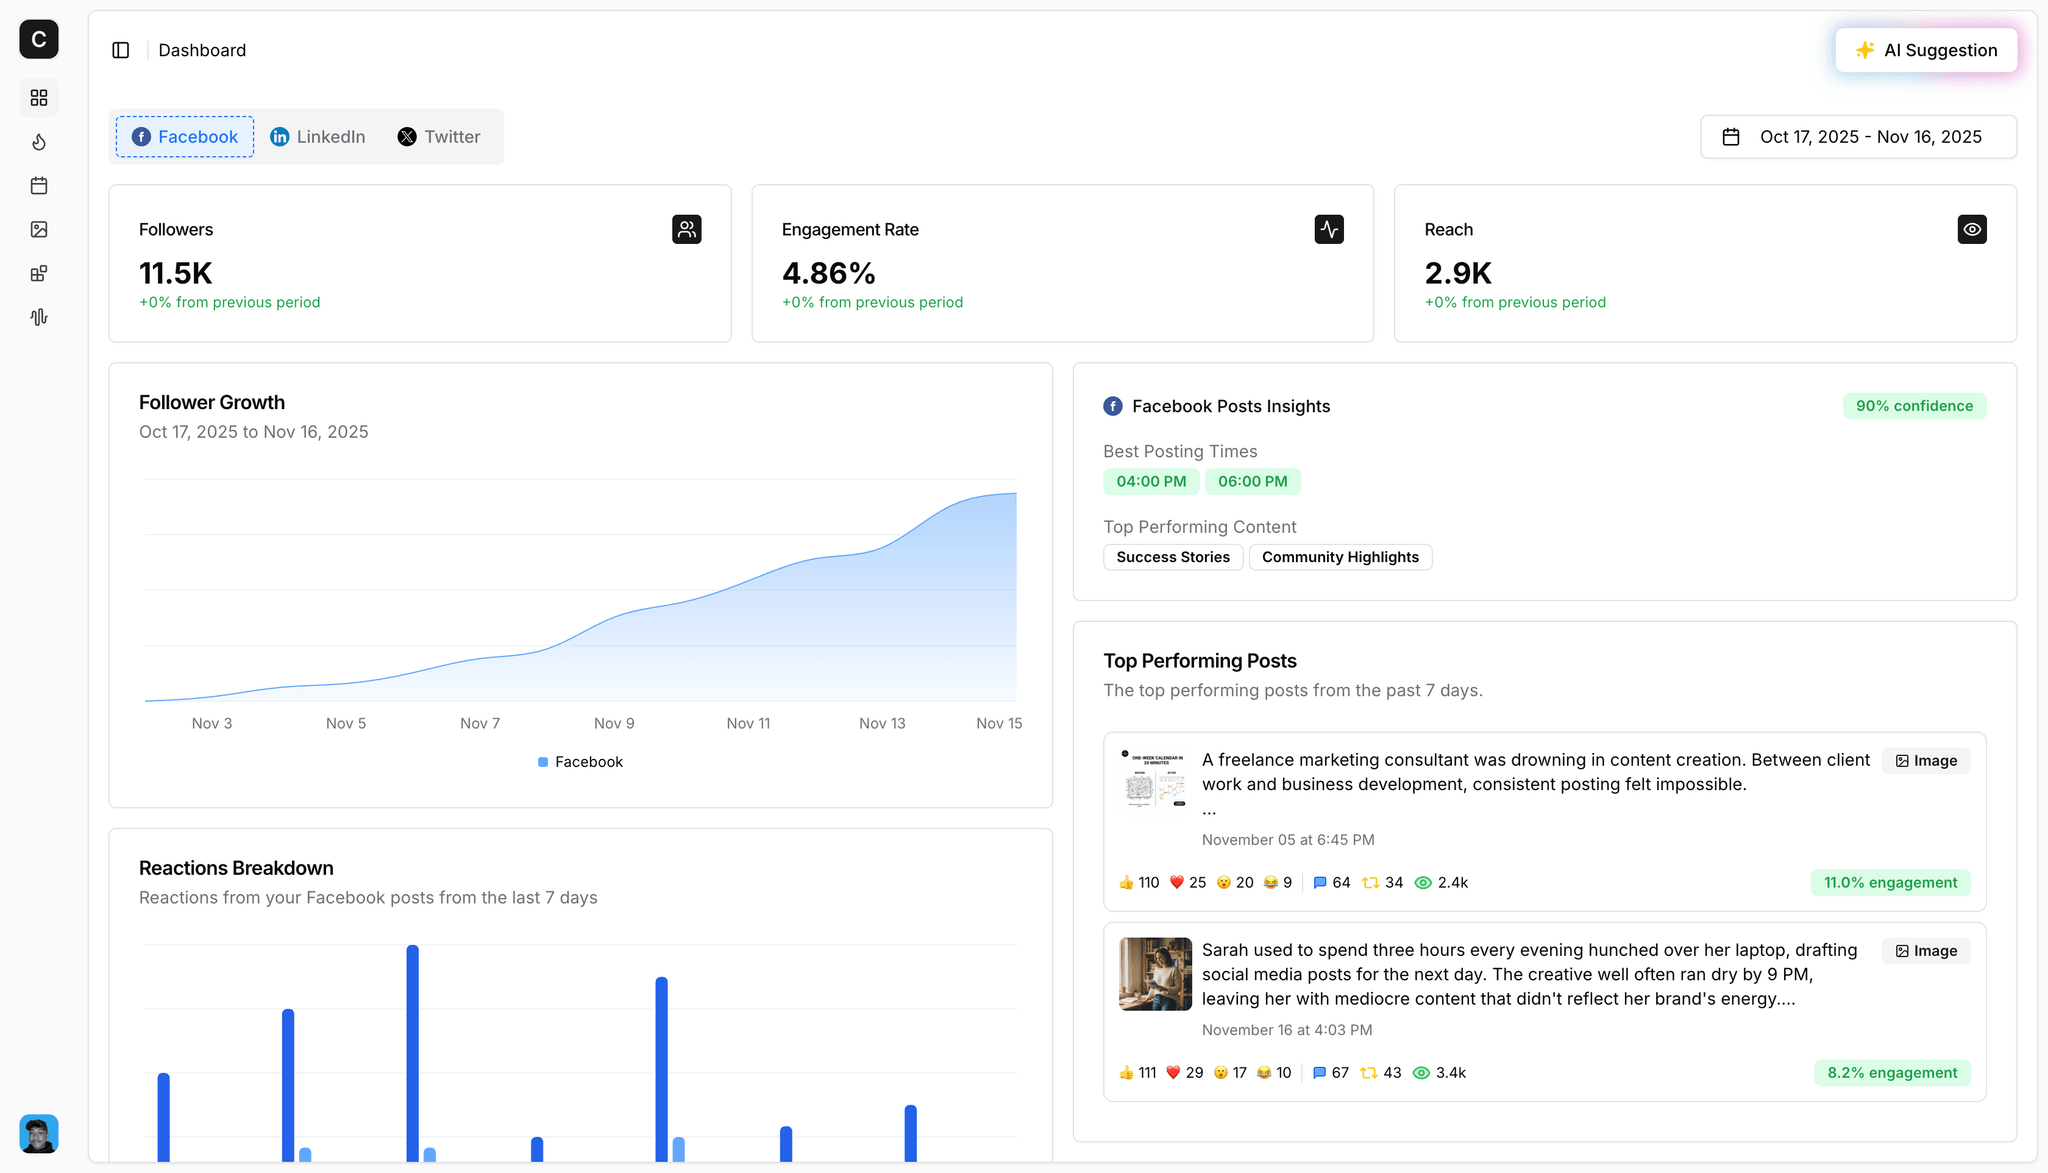
Task: Toggle Facebook legend under Follower Growth chart
Action: click(580, 761)
